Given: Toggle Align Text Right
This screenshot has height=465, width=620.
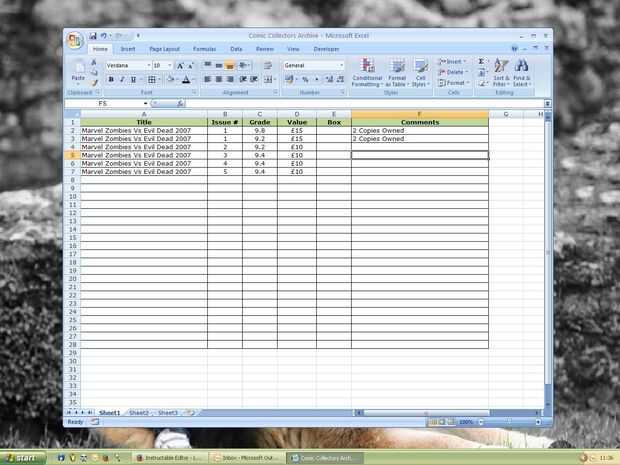Looking at the screenshot, I should click(x=230, y=79).
